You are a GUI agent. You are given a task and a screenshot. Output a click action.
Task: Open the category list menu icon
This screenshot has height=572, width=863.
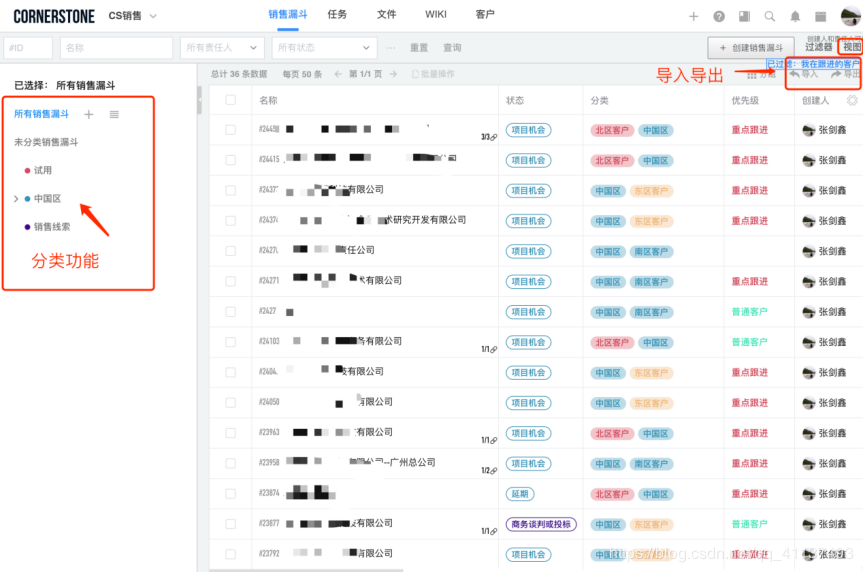point(114,115)
